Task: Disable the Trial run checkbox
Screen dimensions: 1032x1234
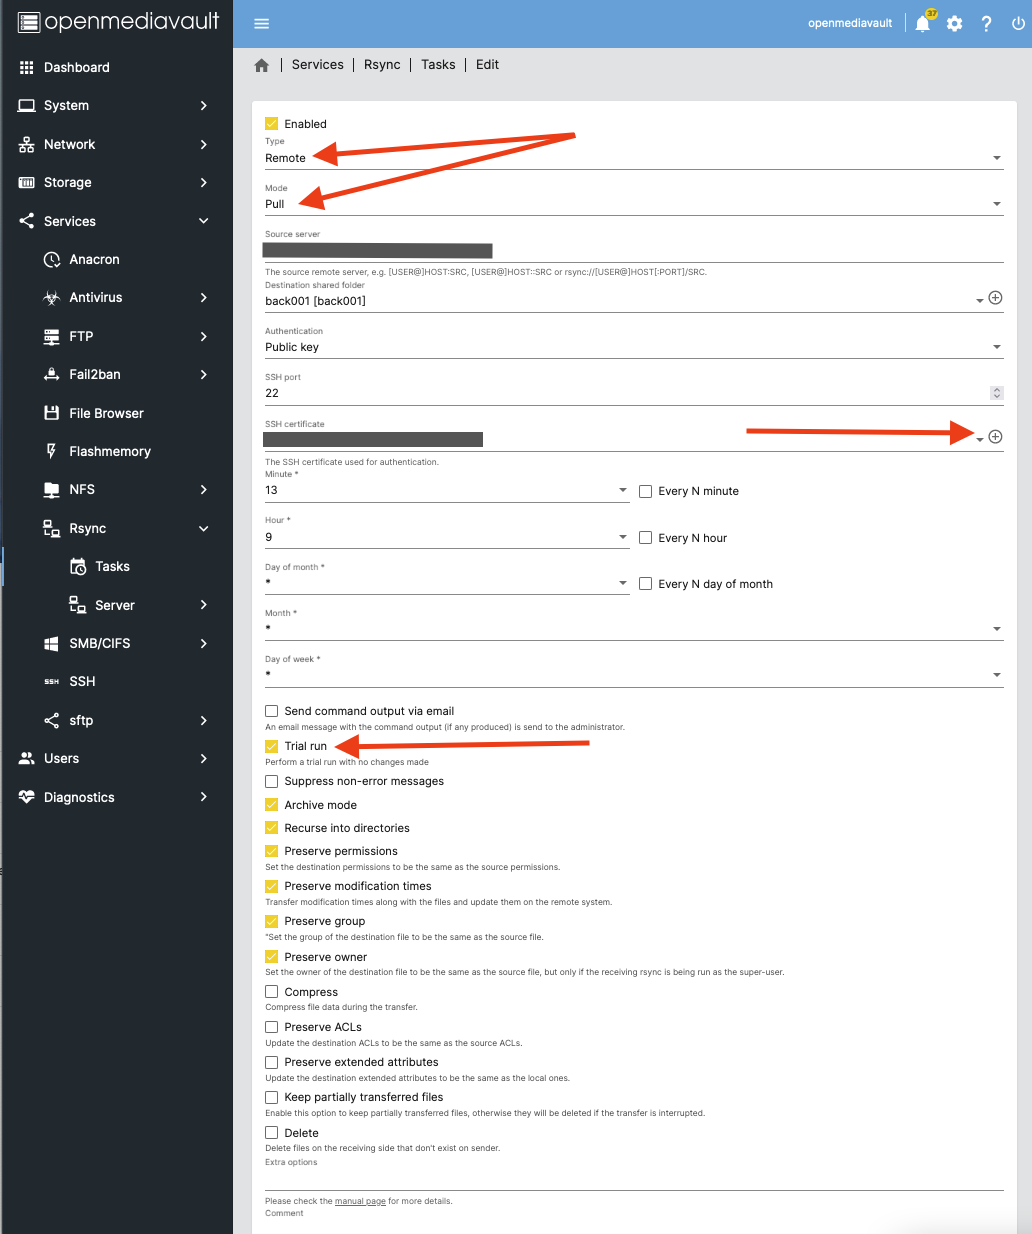Action: (271, 746)
